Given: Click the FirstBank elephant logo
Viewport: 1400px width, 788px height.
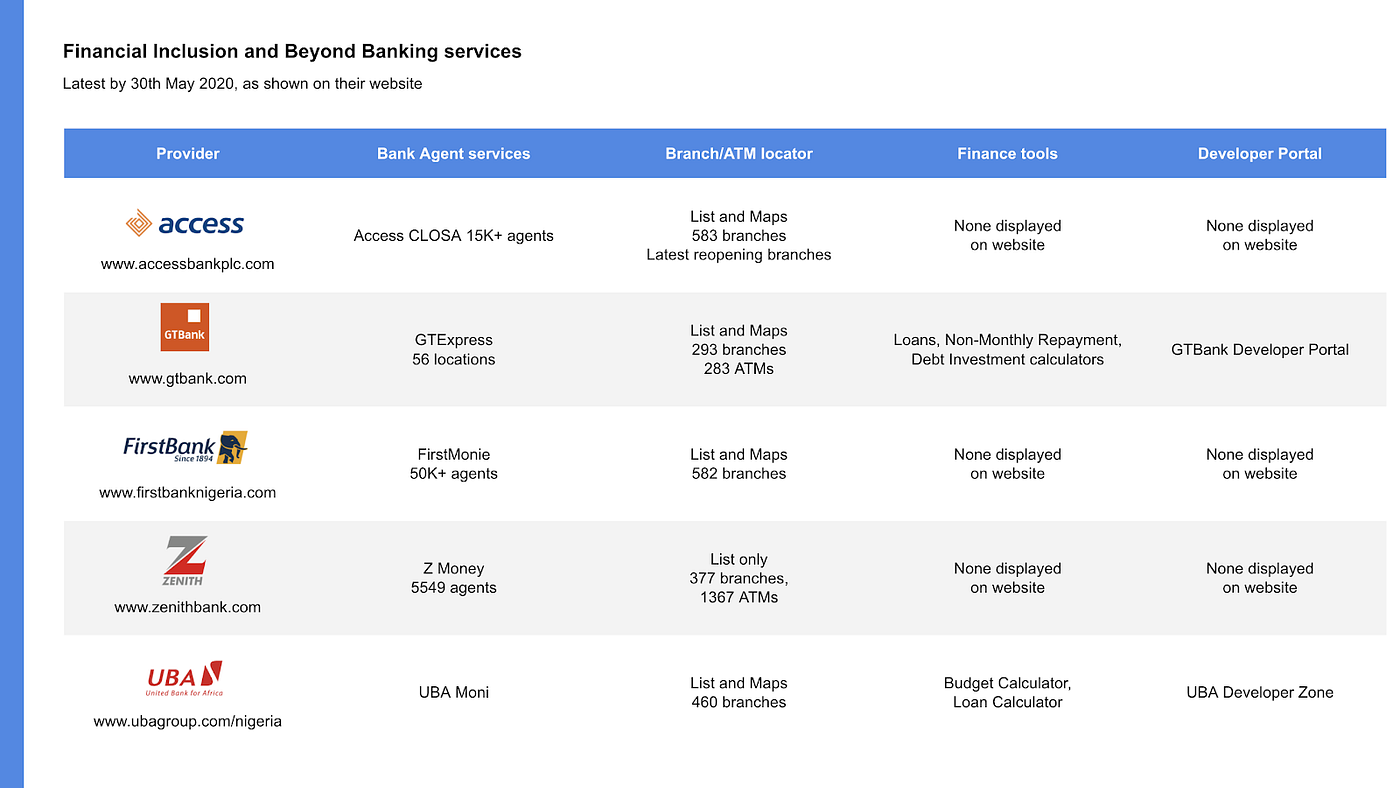Looking at the screenshot, I should (185, 447).
